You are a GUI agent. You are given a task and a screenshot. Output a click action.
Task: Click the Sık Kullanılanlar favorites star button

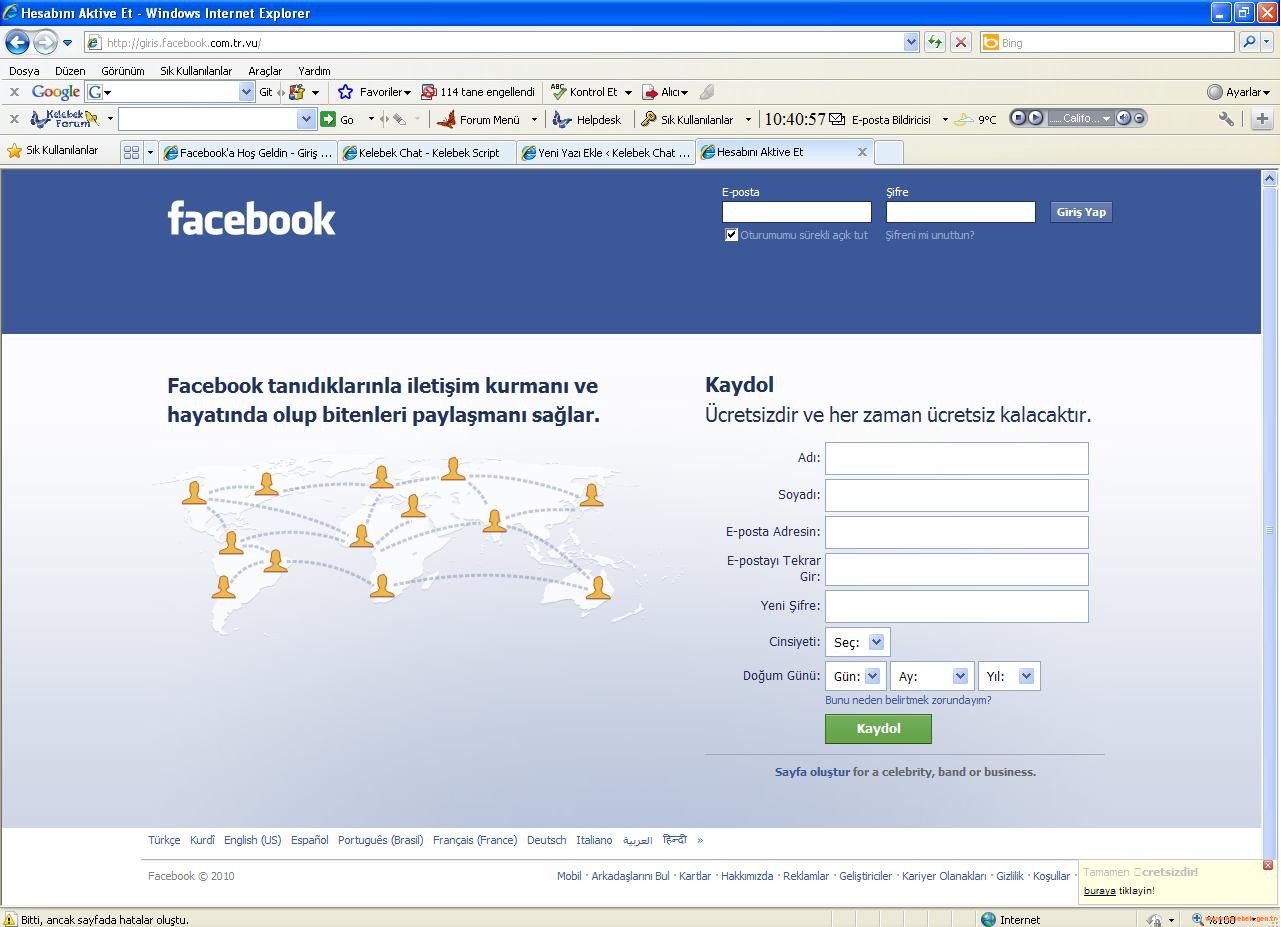click(x=53, y=150)
